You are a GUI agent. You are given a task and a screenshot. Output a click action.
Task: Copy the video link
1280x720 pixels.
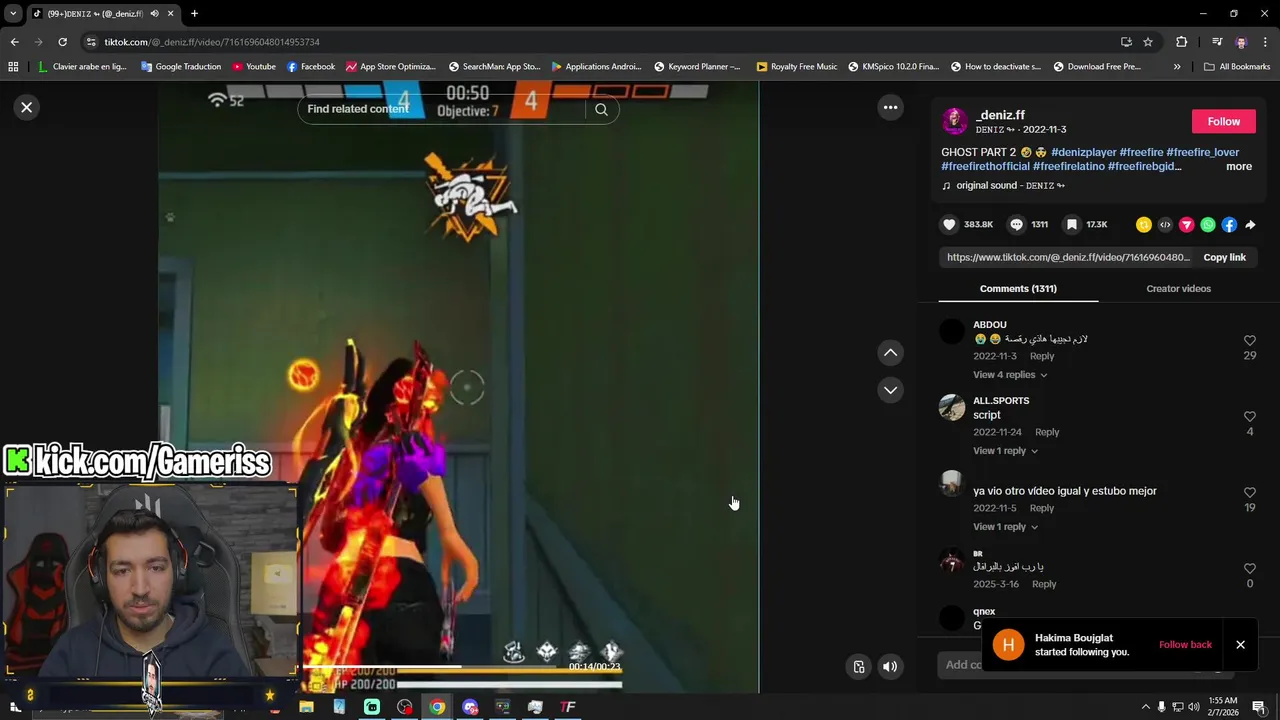pos(1224,257)
